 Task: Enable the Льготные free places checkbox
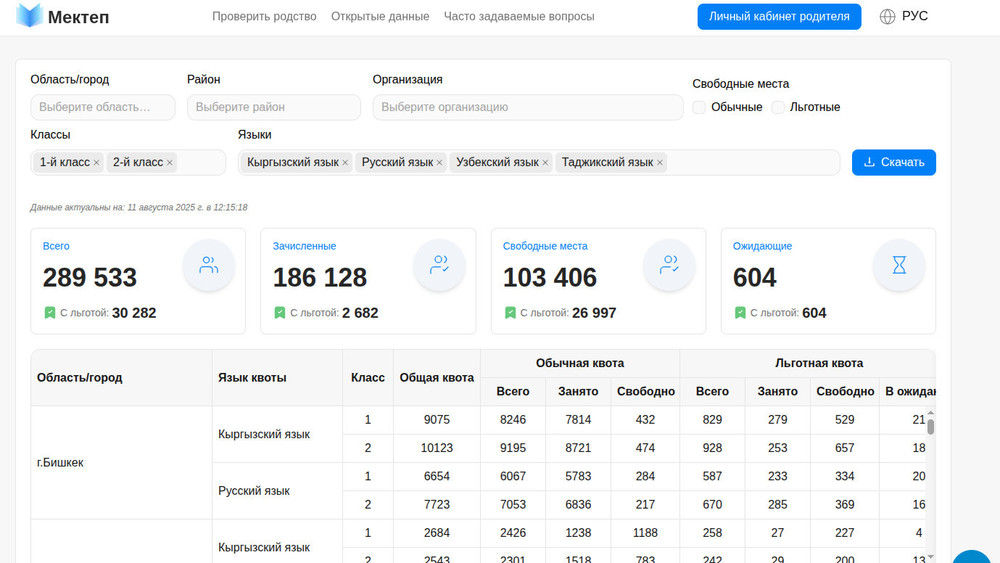pos(778,107)
